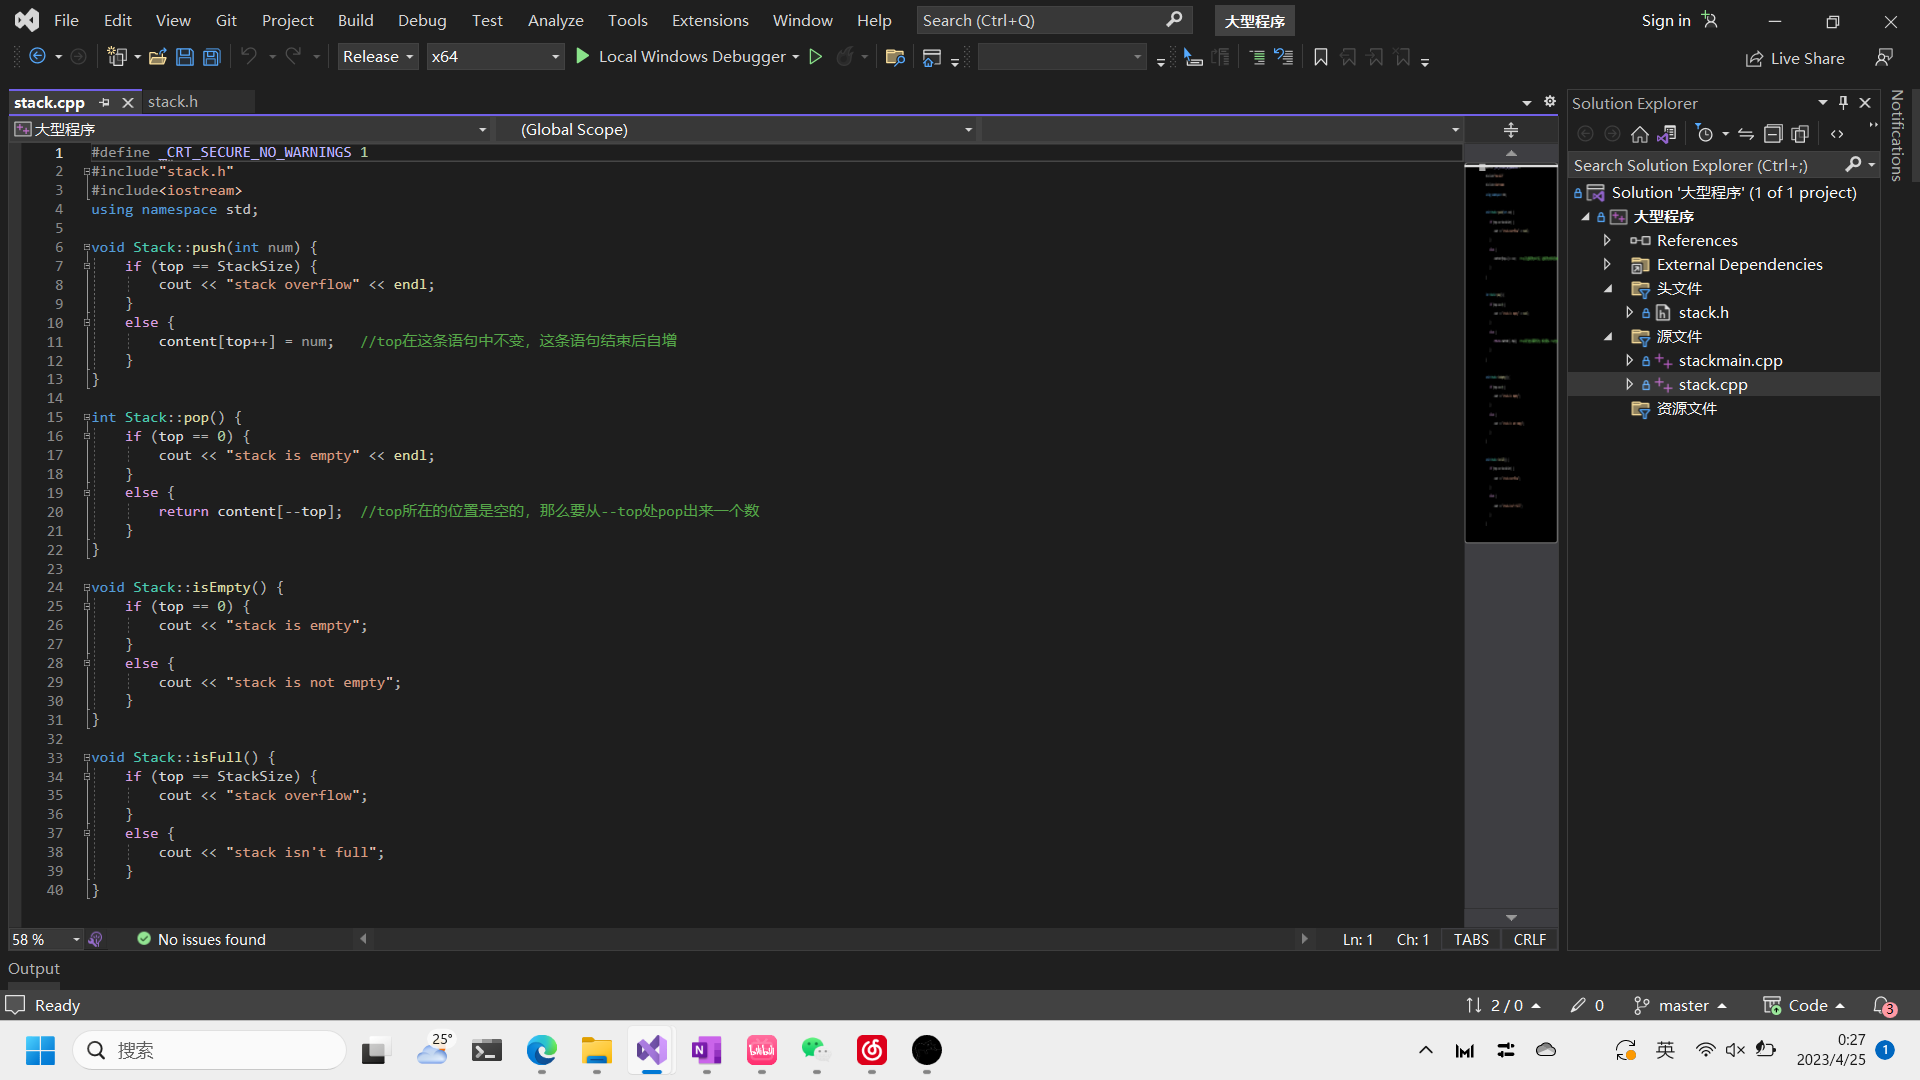
Task: Click the Home icon in Solution Explorer
Action: pos(1639,134)
